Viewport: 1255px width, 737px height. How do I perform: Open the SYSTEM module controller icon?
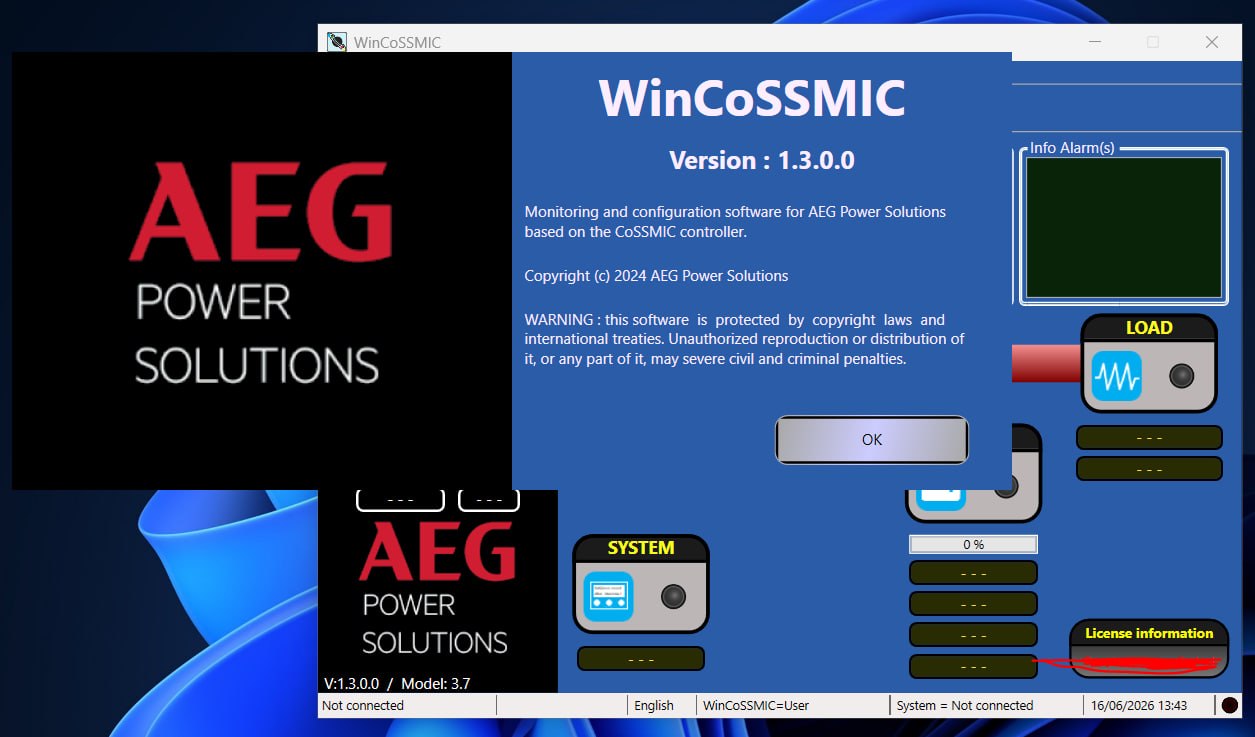point(608,597)
